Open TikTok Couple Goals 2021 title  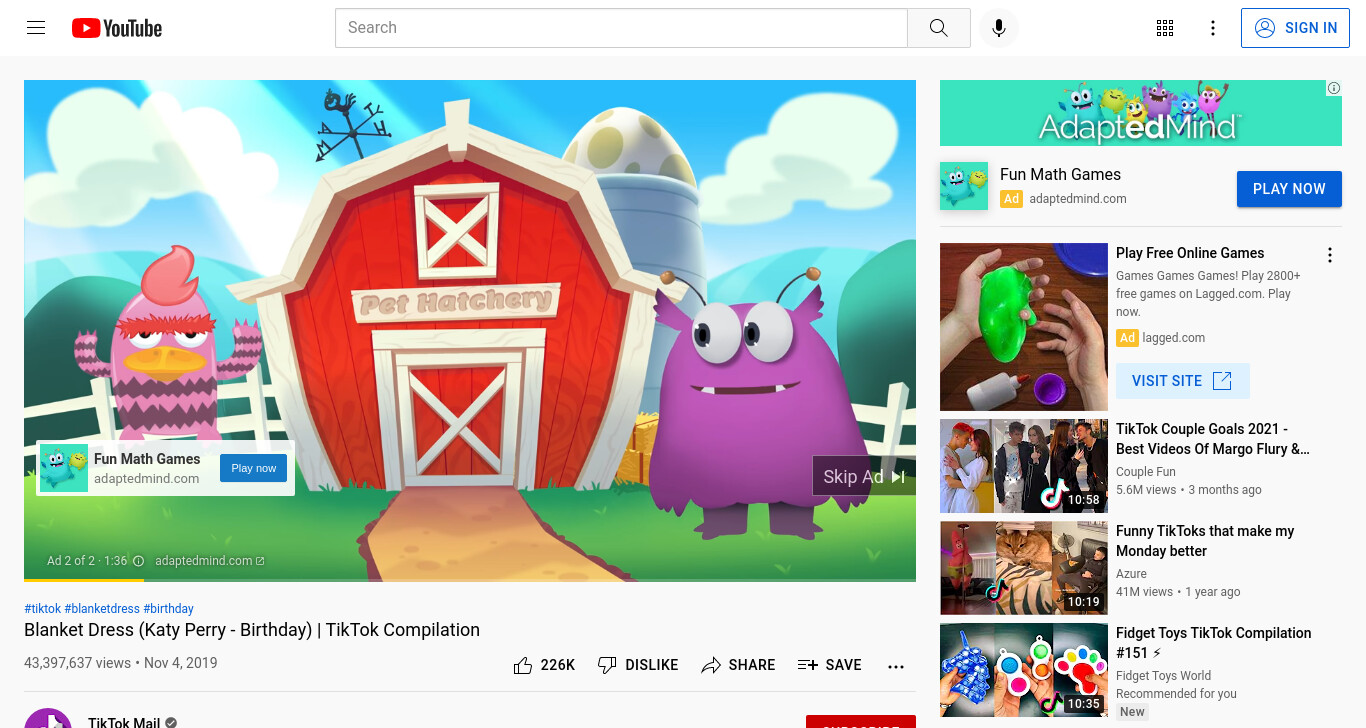[x=1213, y=439]
